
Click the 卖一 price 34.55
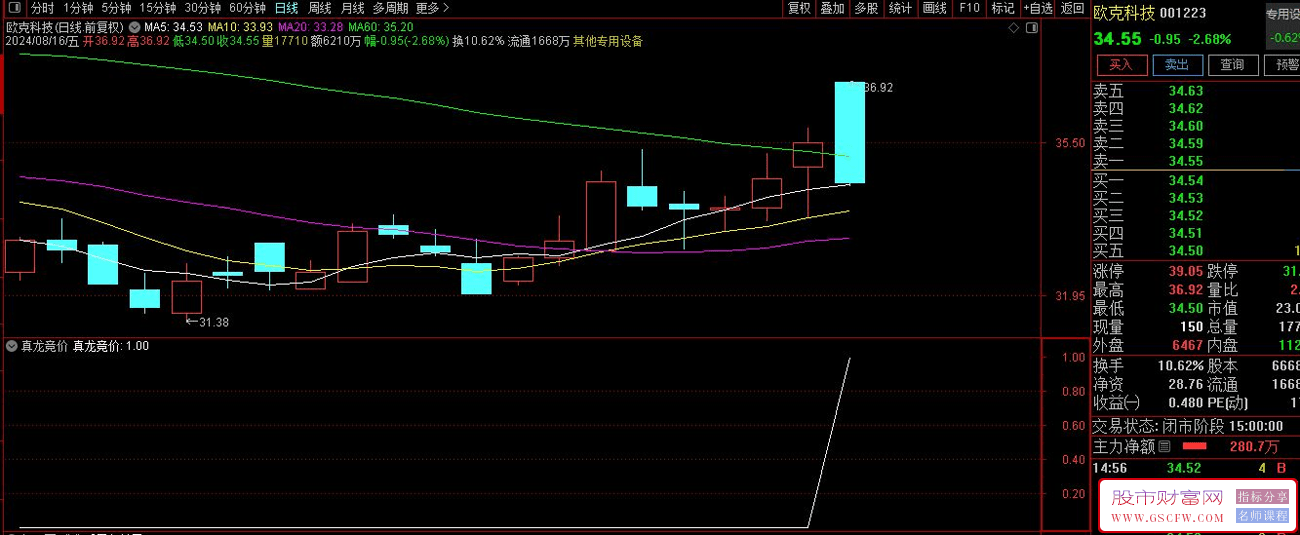click(1185, 161)
